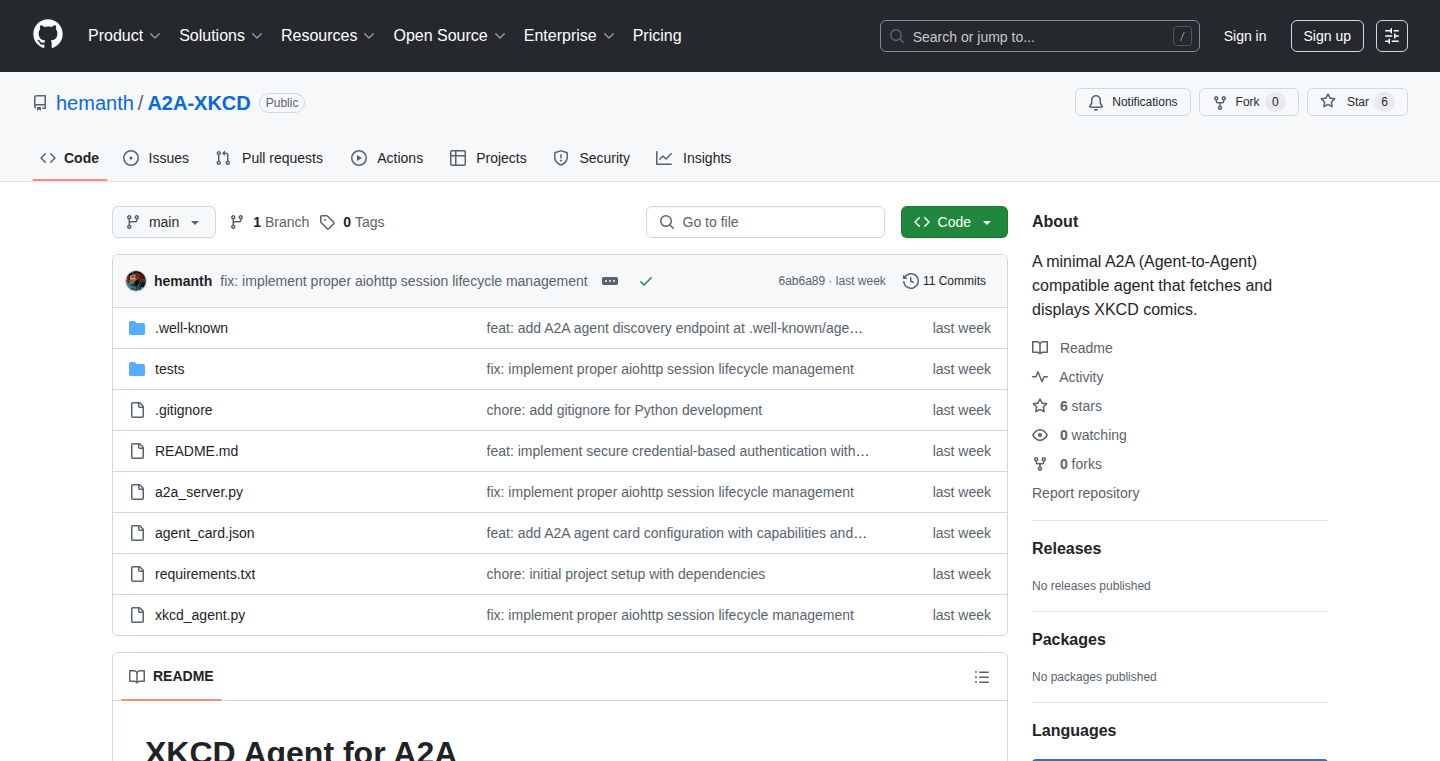The height and width of the screenshot is (761, 1440).
Task: Show the green checkmark commit status
Action: click(x=646, y=281)
